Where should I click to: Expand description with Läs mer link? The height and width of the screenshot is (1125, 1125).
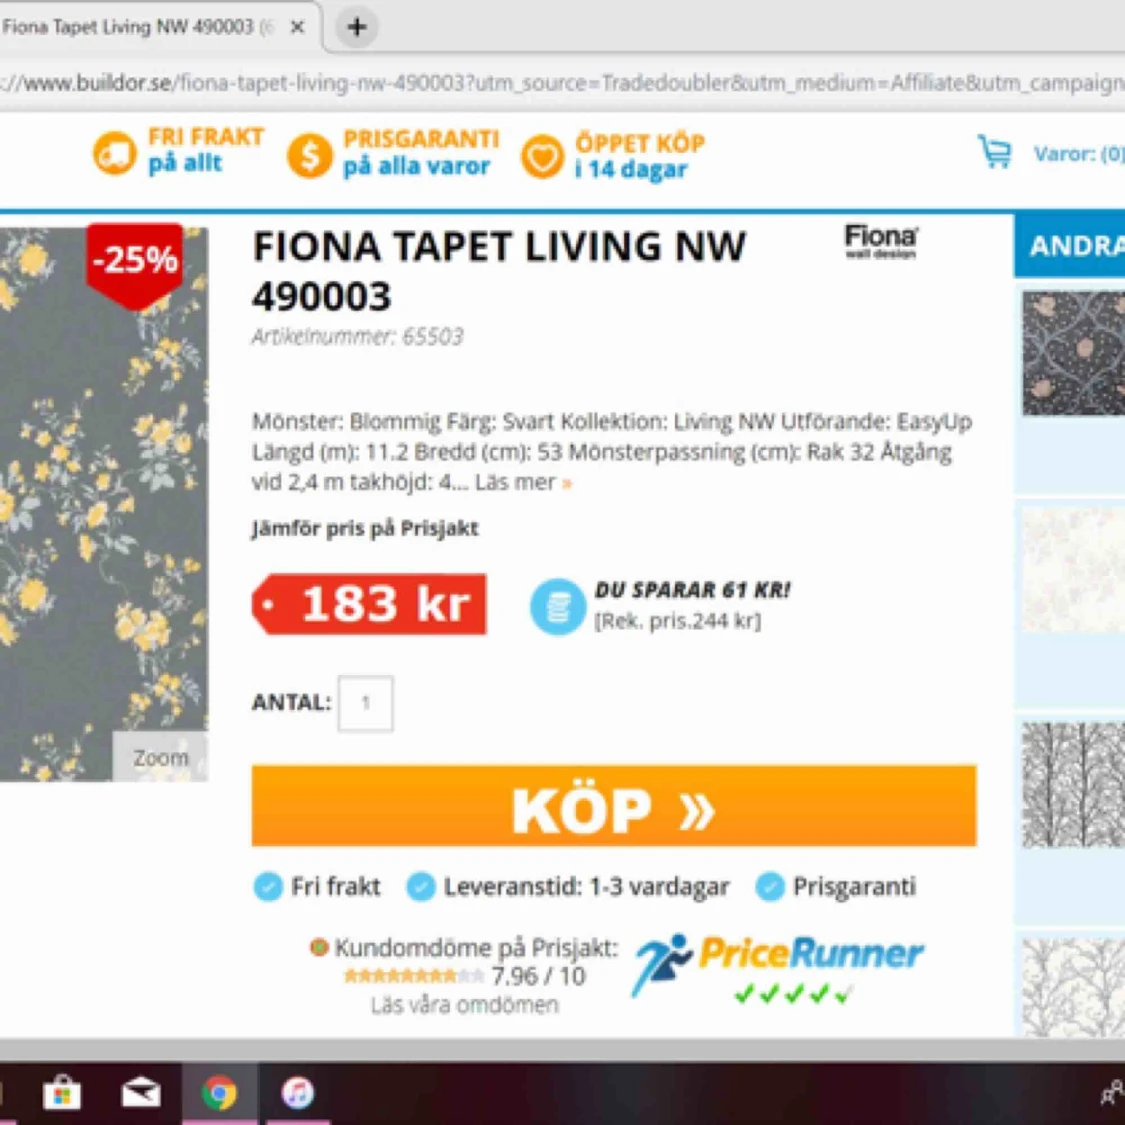pos(523,482)
